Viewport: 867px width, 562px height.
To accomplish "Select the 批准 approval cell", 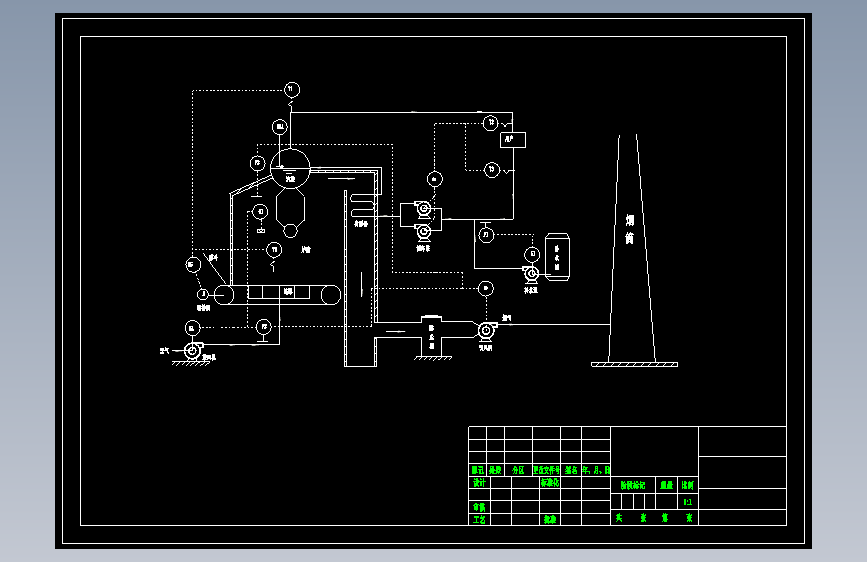I will point(550,519).
